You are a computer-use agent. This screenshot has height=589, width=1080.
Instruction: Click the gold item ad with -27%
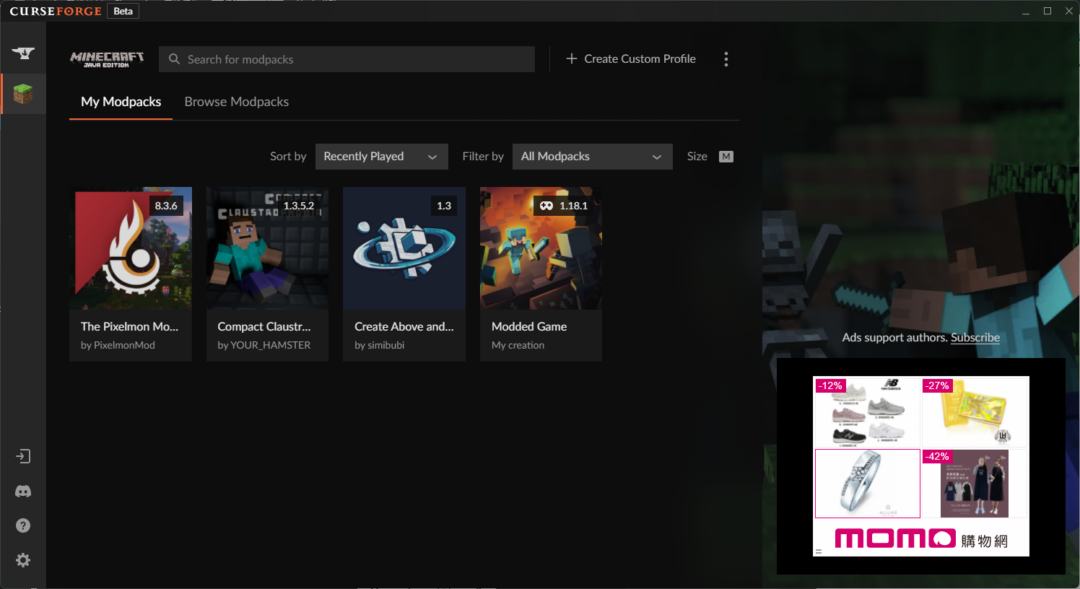pos(975,411)
